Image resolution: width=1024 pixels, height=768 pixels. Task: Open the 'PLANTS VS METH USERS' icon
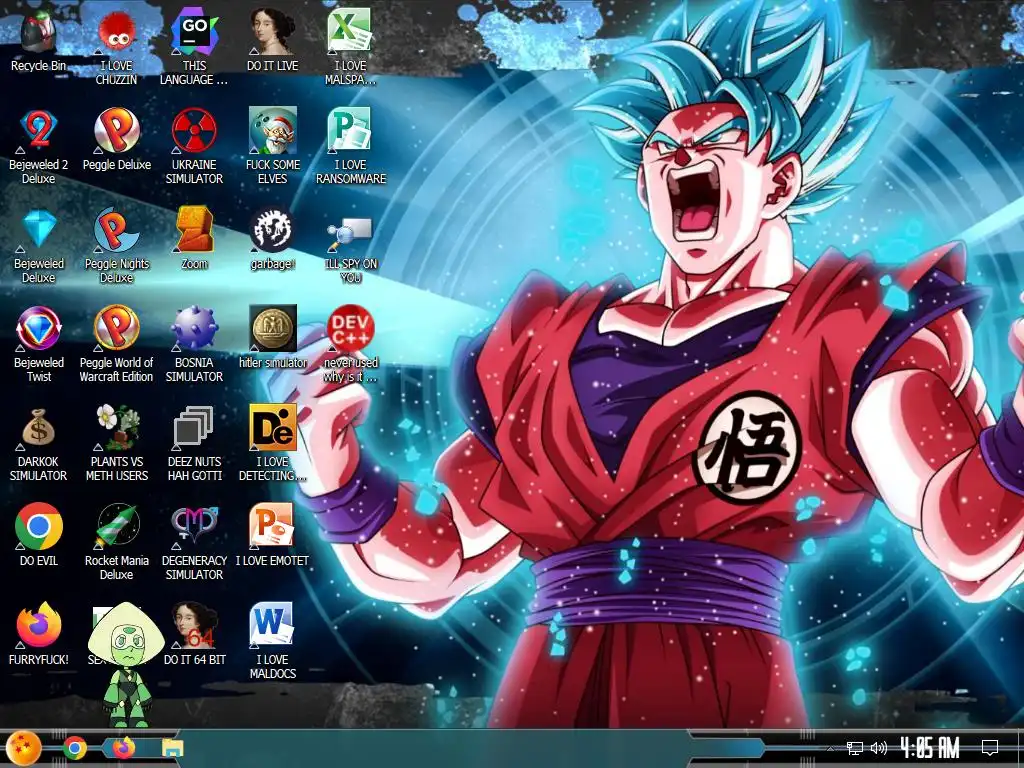116,427
